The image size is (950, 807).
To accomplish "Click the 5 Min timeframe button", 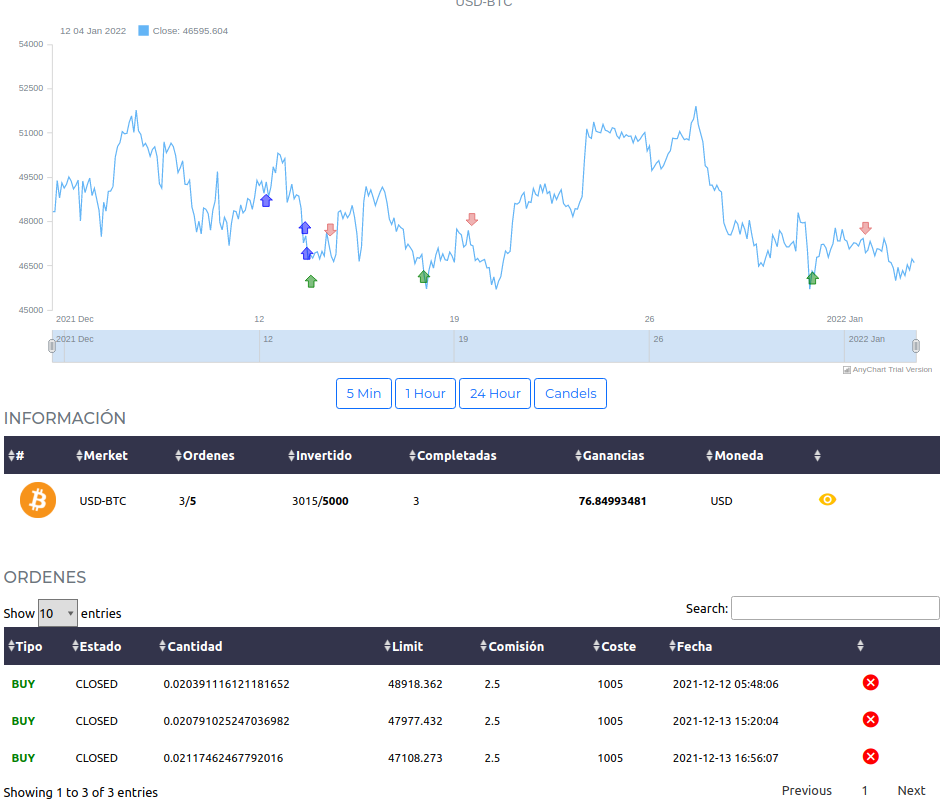I will pos(363,393).
